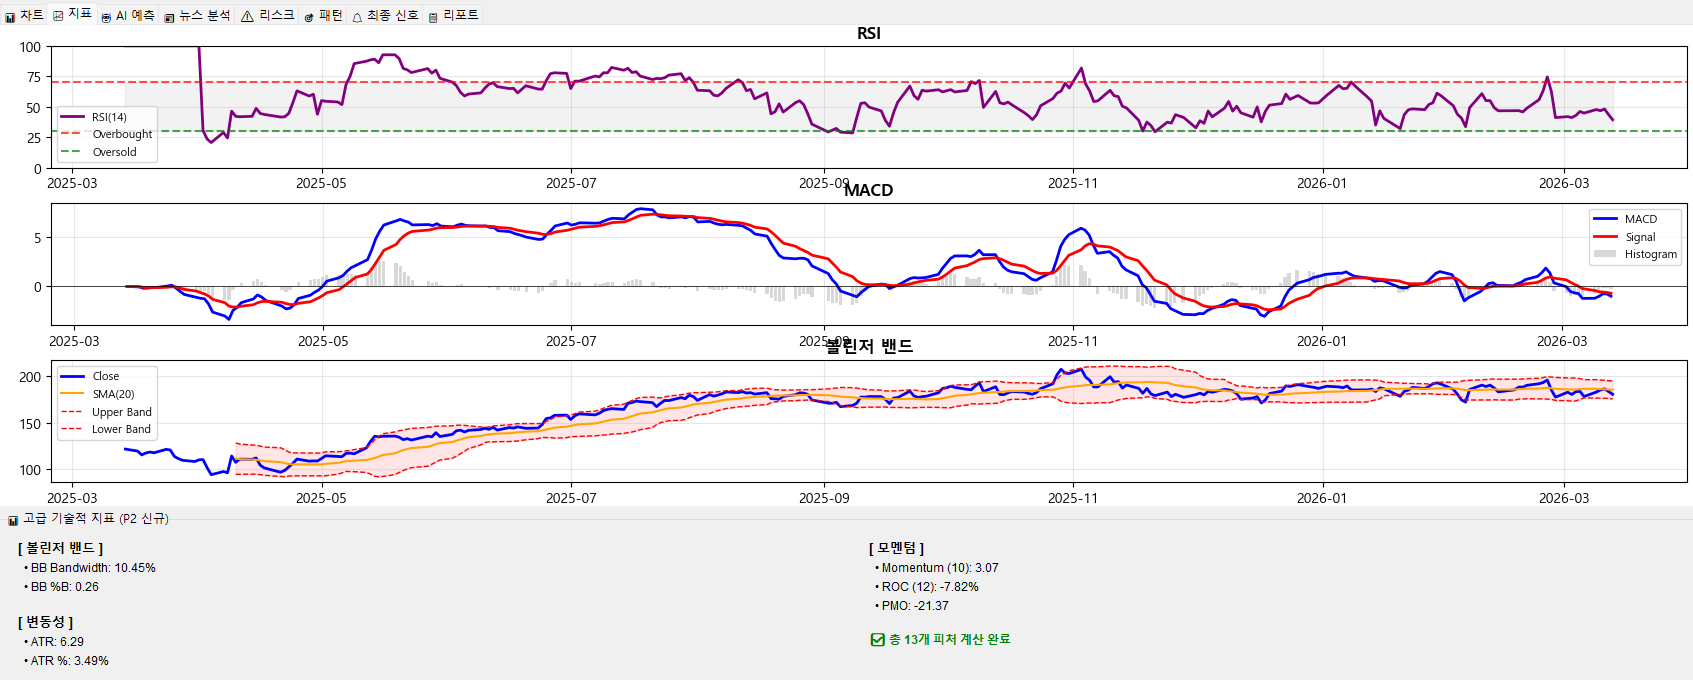
Task: Select the 패턴 target icon
Action: pyautogui.click(x=309, y=17)
